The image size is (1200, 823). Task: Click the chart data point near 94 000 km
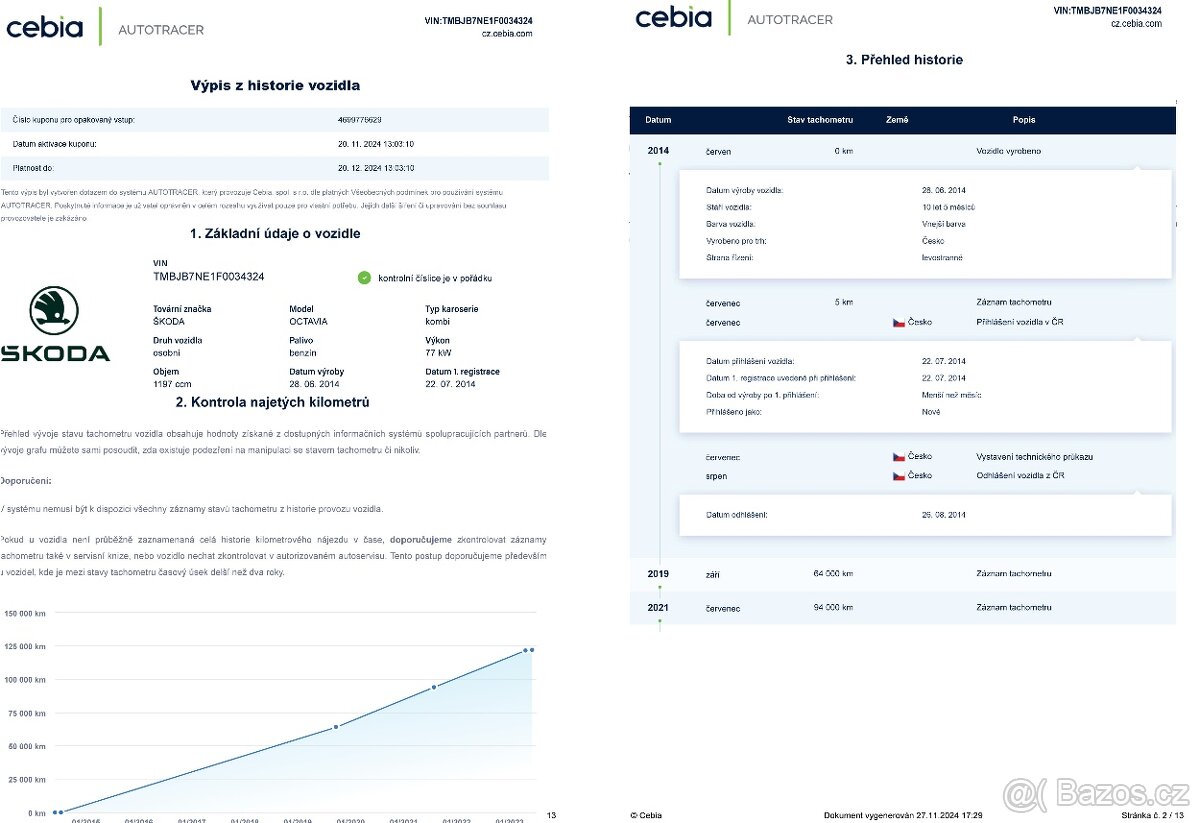coord(433,687)
